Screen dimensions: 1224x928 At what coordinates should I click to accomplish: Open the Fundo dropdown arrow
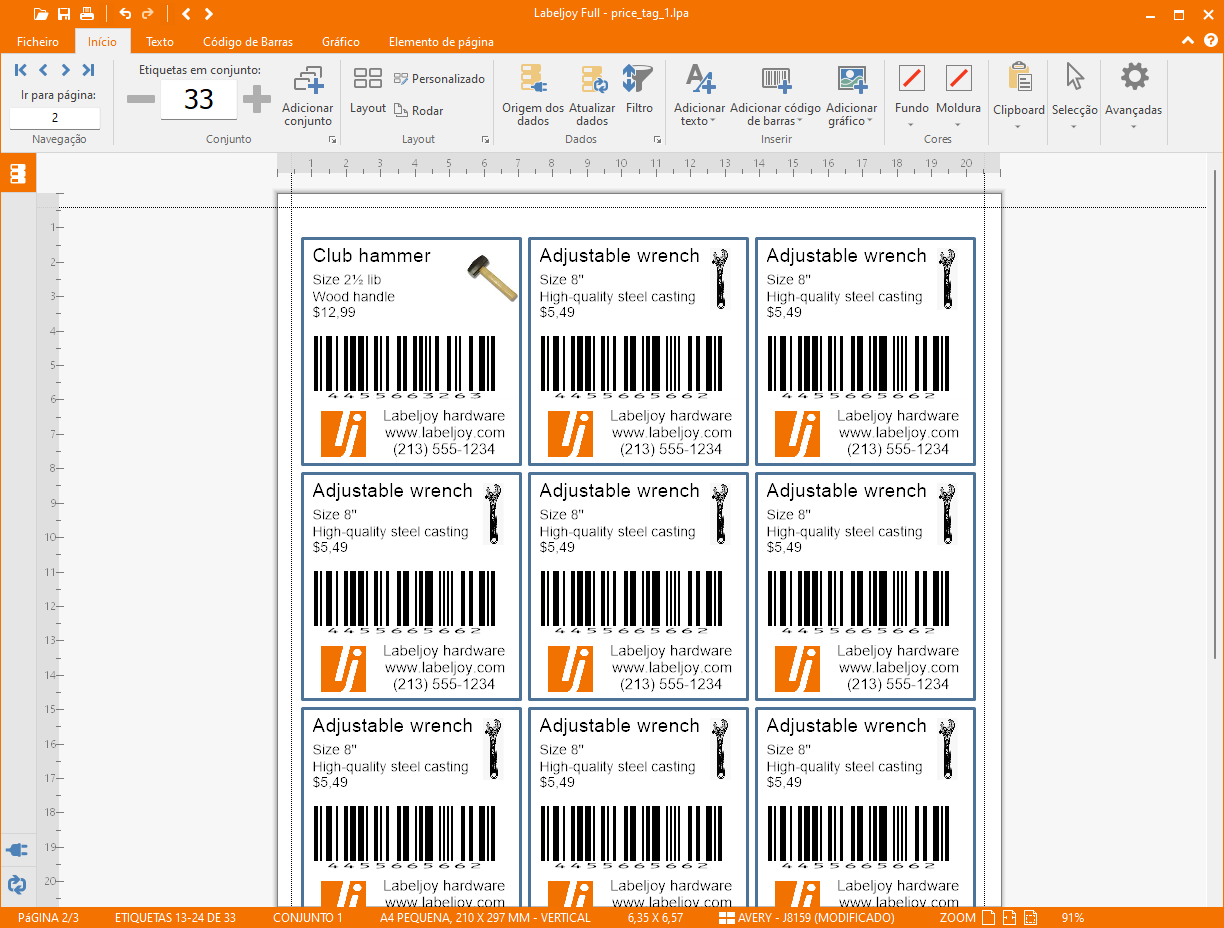click(911, 126)
